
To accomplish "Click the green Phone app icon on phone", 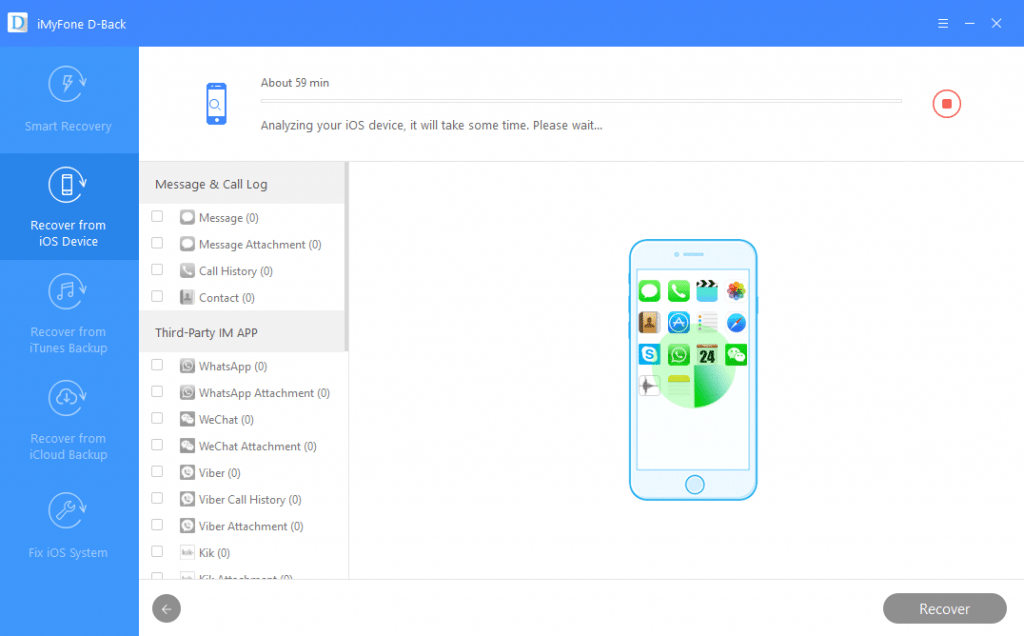I will click(x=679, y=291).
